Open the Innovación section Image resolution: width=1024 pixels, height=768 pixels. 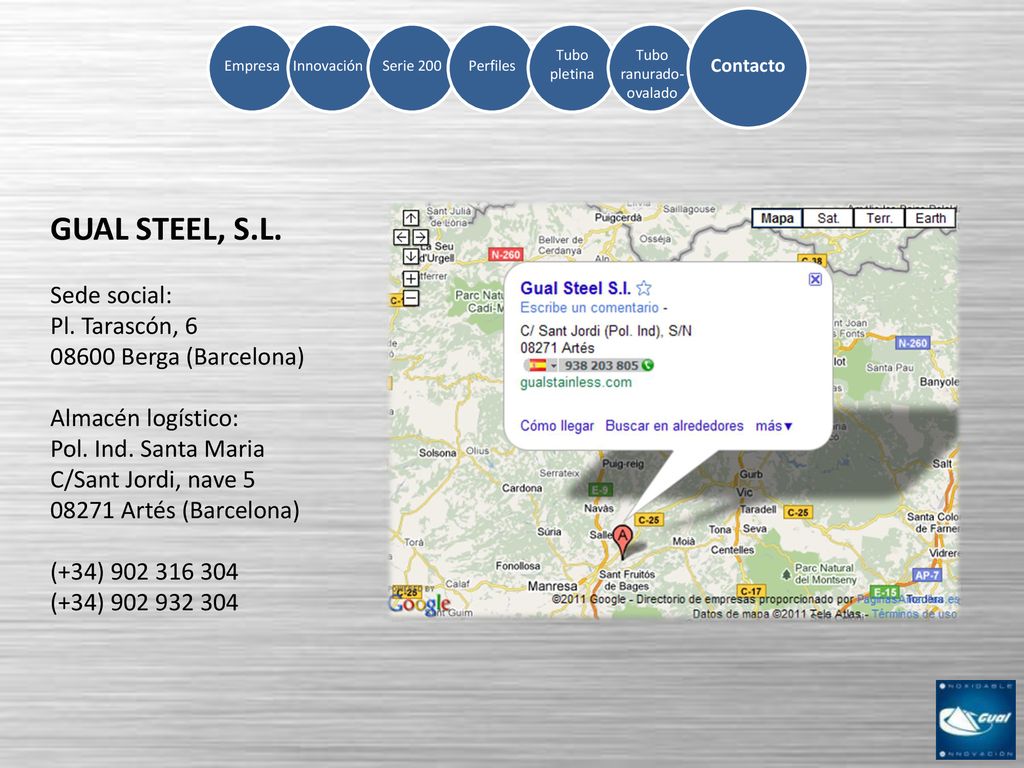point(331,68)
